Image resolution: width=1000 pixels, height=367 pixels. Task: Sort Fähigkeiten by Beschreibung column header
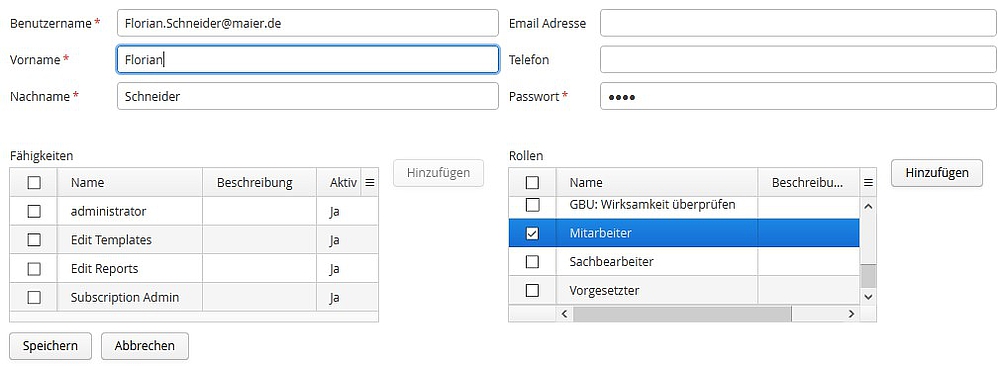(260, 183)
